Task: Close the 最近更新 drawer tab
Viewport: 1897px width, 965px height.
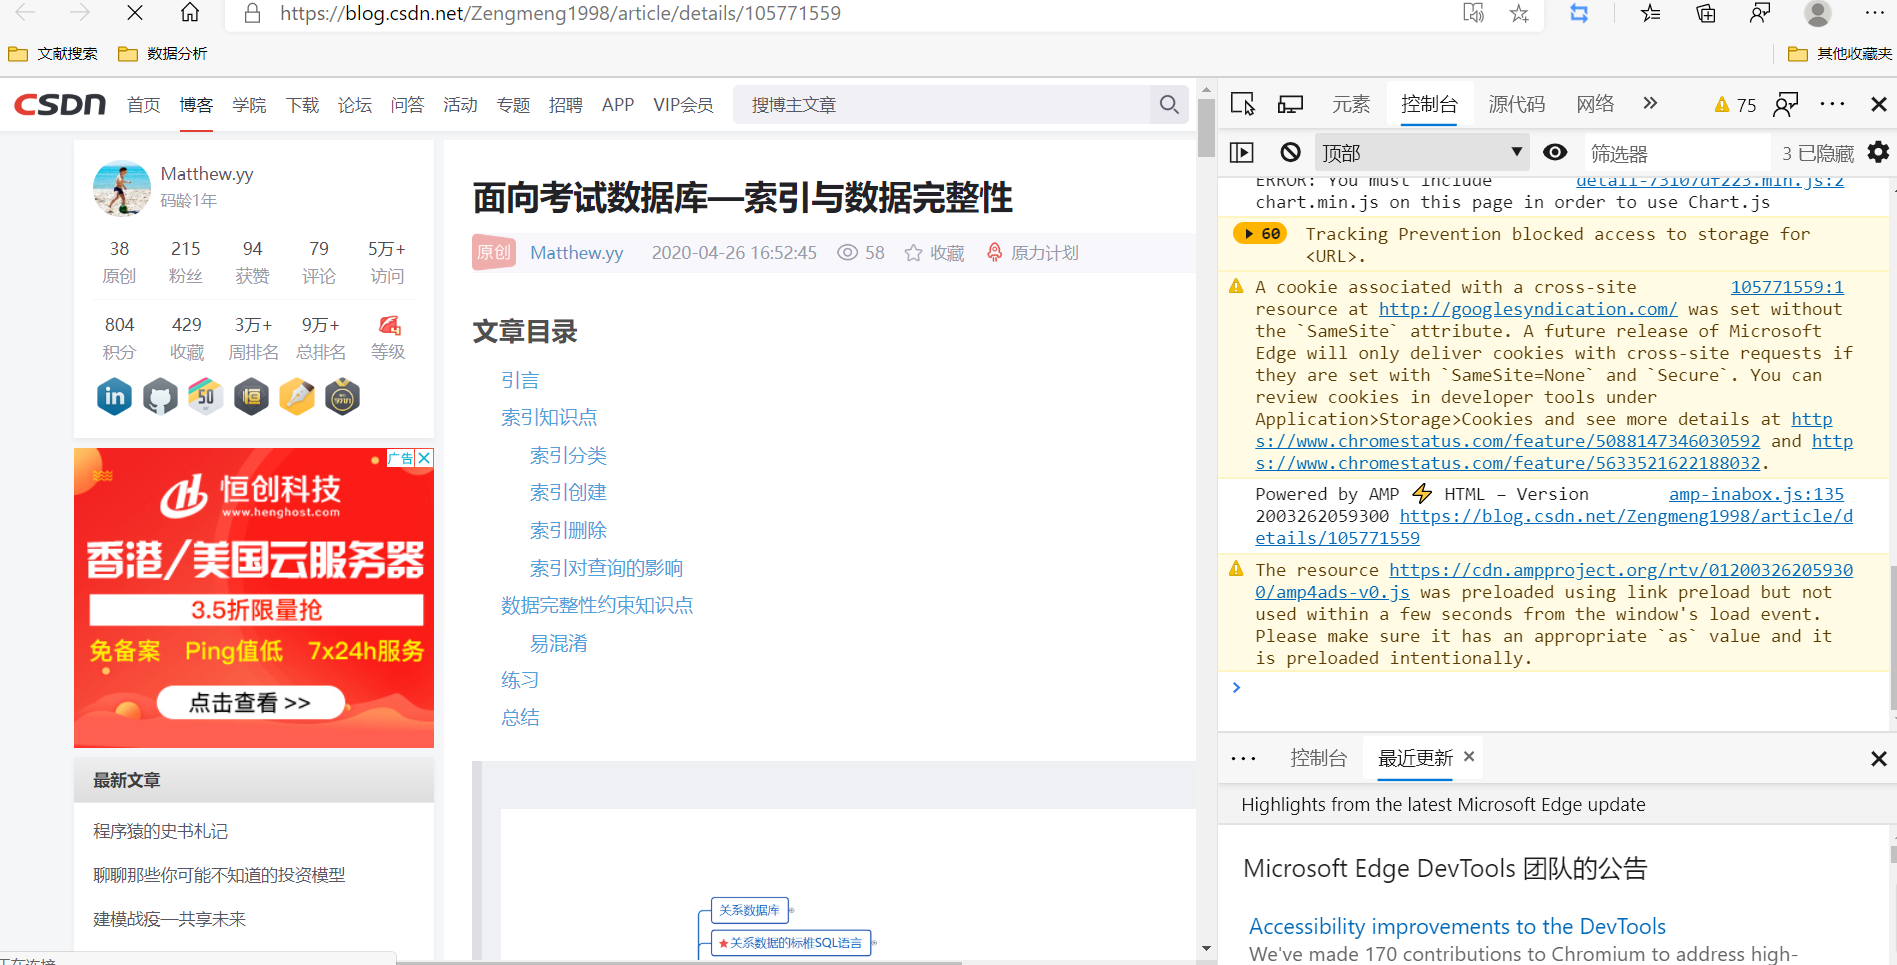Action: pos(1469,757)
